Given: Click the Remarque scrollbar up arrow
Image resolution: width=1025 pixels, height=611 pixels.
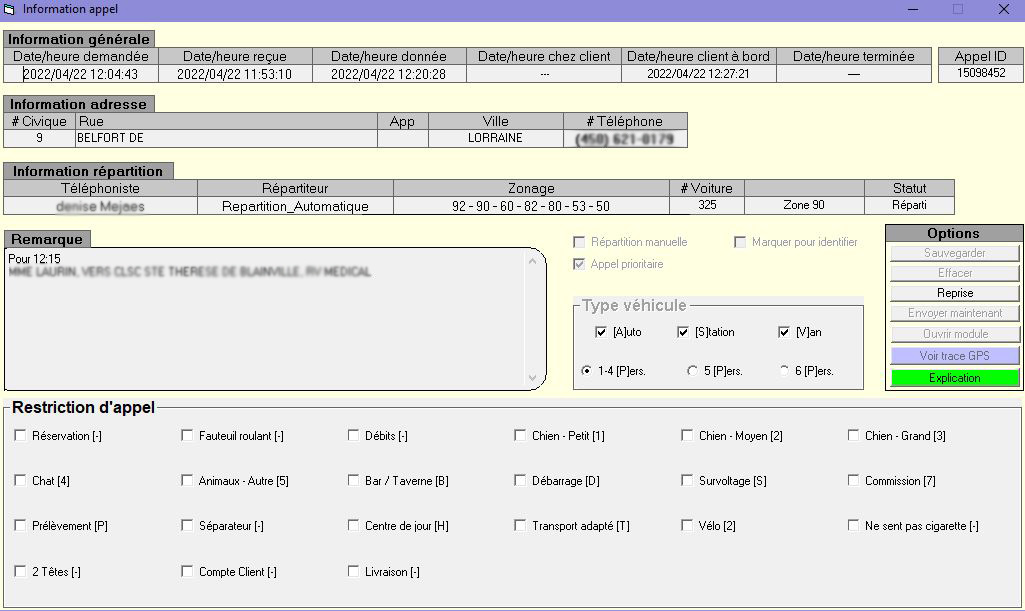Looking at the screenshot, I should [532, 261].
